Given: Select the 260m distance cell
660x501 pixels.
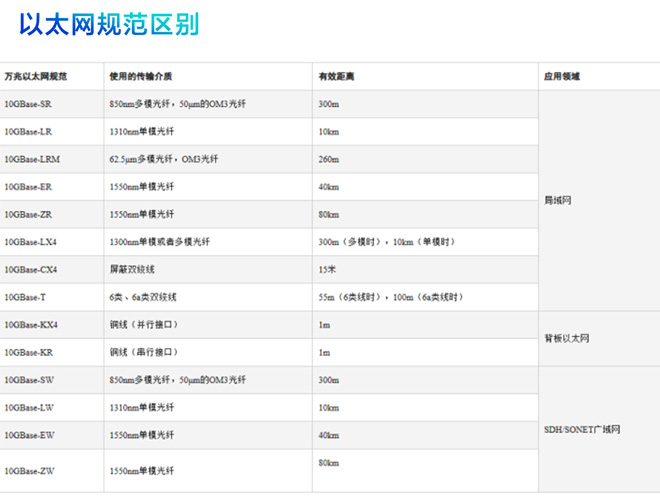Looking at the screenshot, I should point(329,159).
